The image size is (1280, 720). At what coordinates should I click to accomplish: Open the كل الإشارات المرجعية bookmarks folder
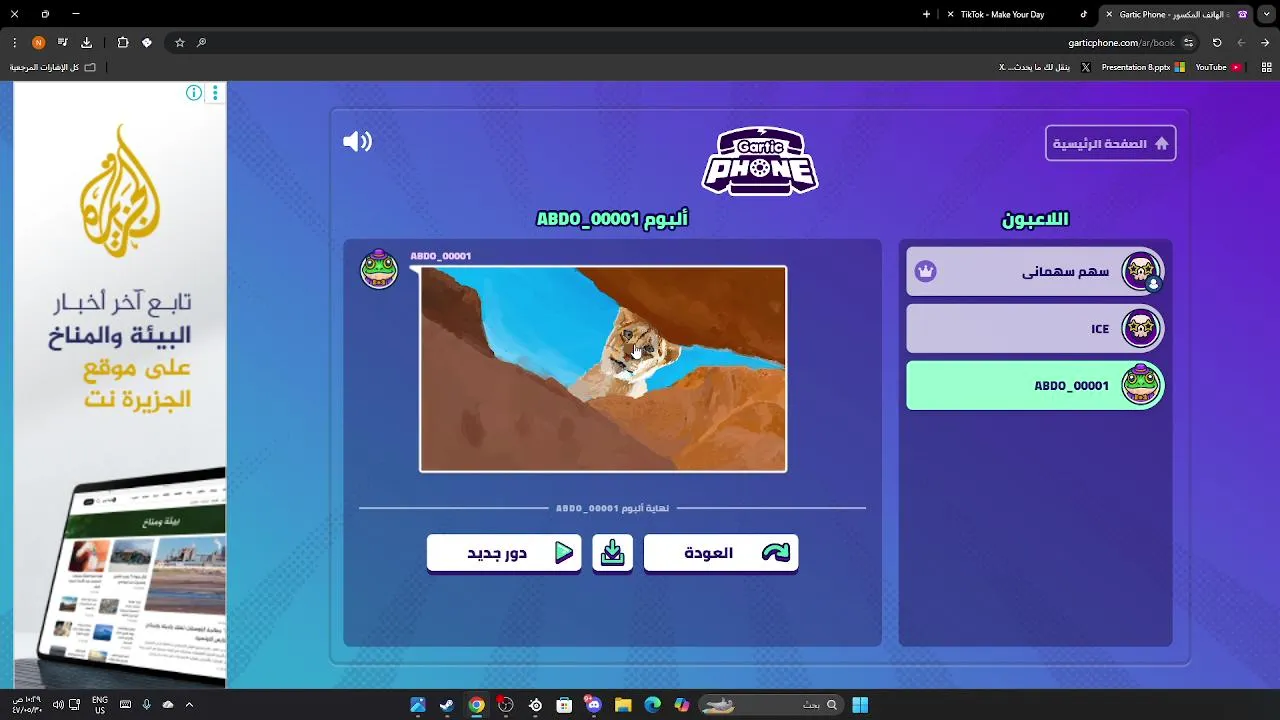53,67
